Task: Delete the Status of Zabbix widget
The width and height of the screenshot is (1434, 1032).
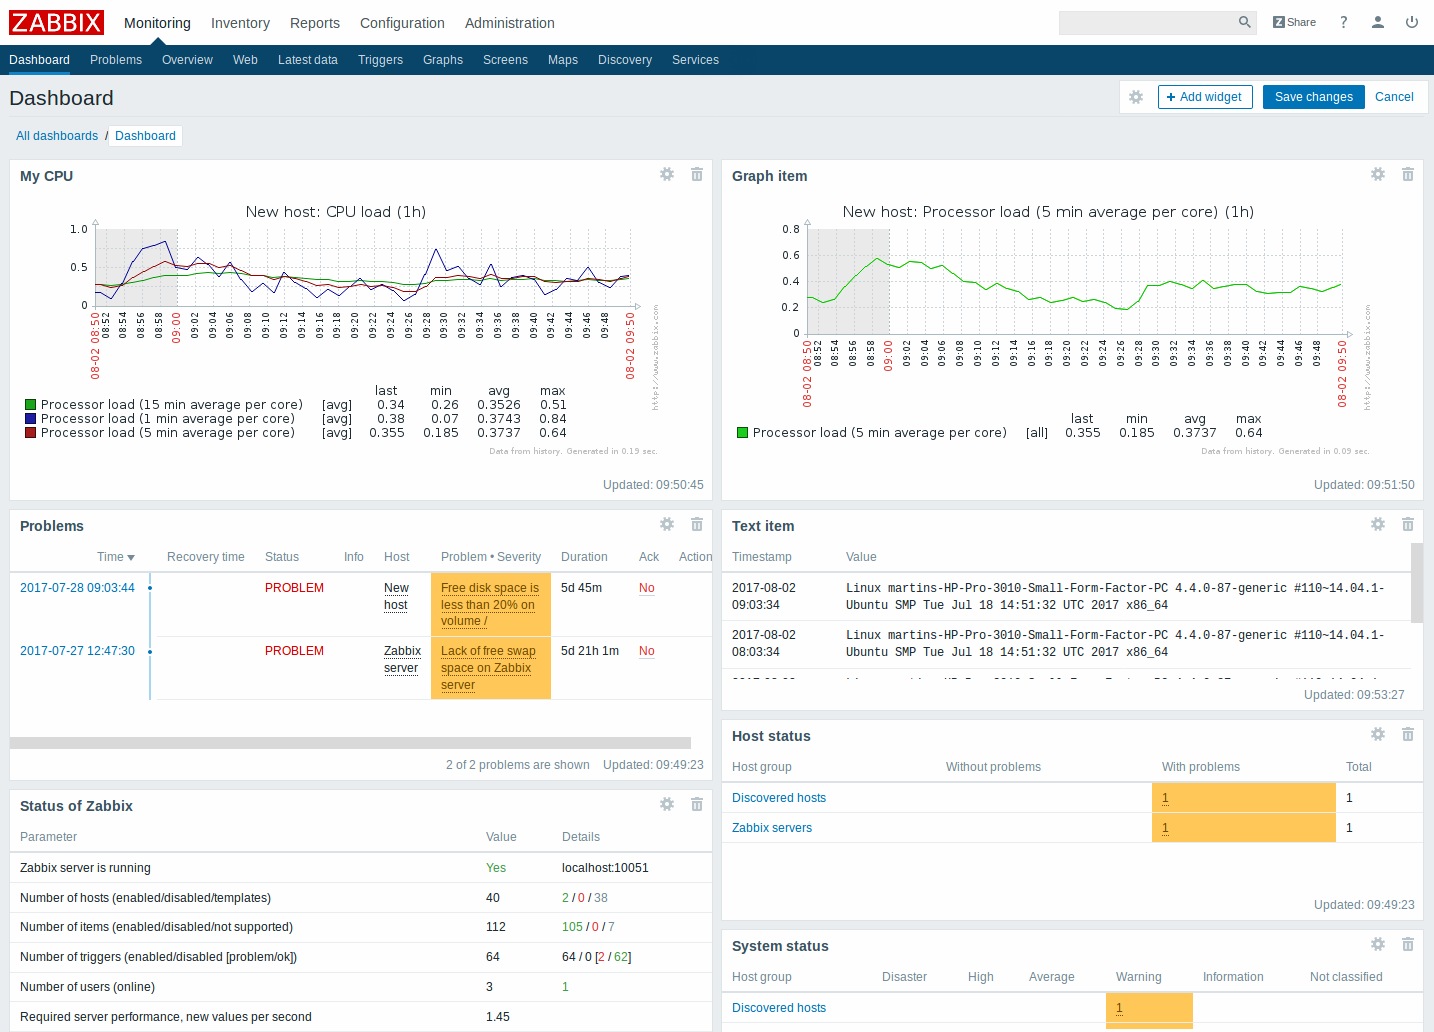Action: point(697,804)
